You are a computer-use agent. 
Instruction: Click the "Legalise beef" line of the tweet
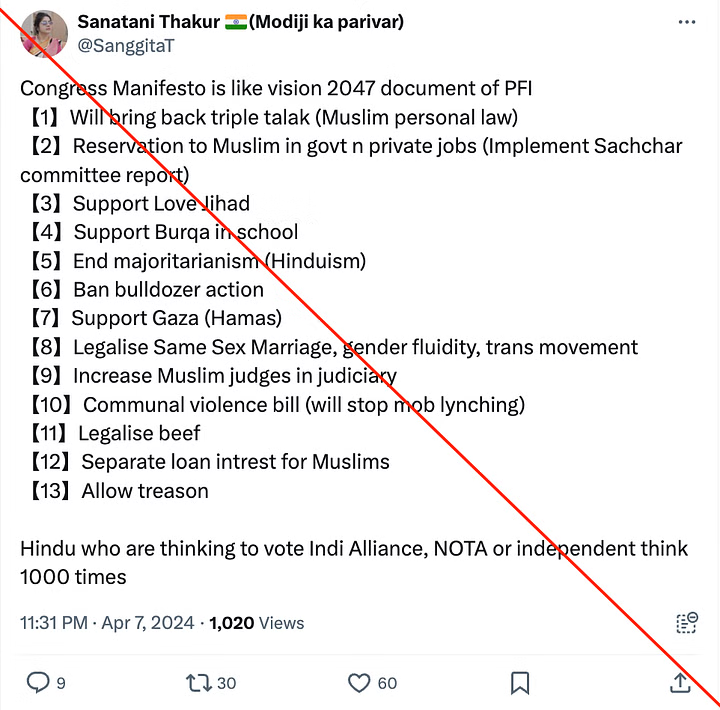tap(136, 433)
